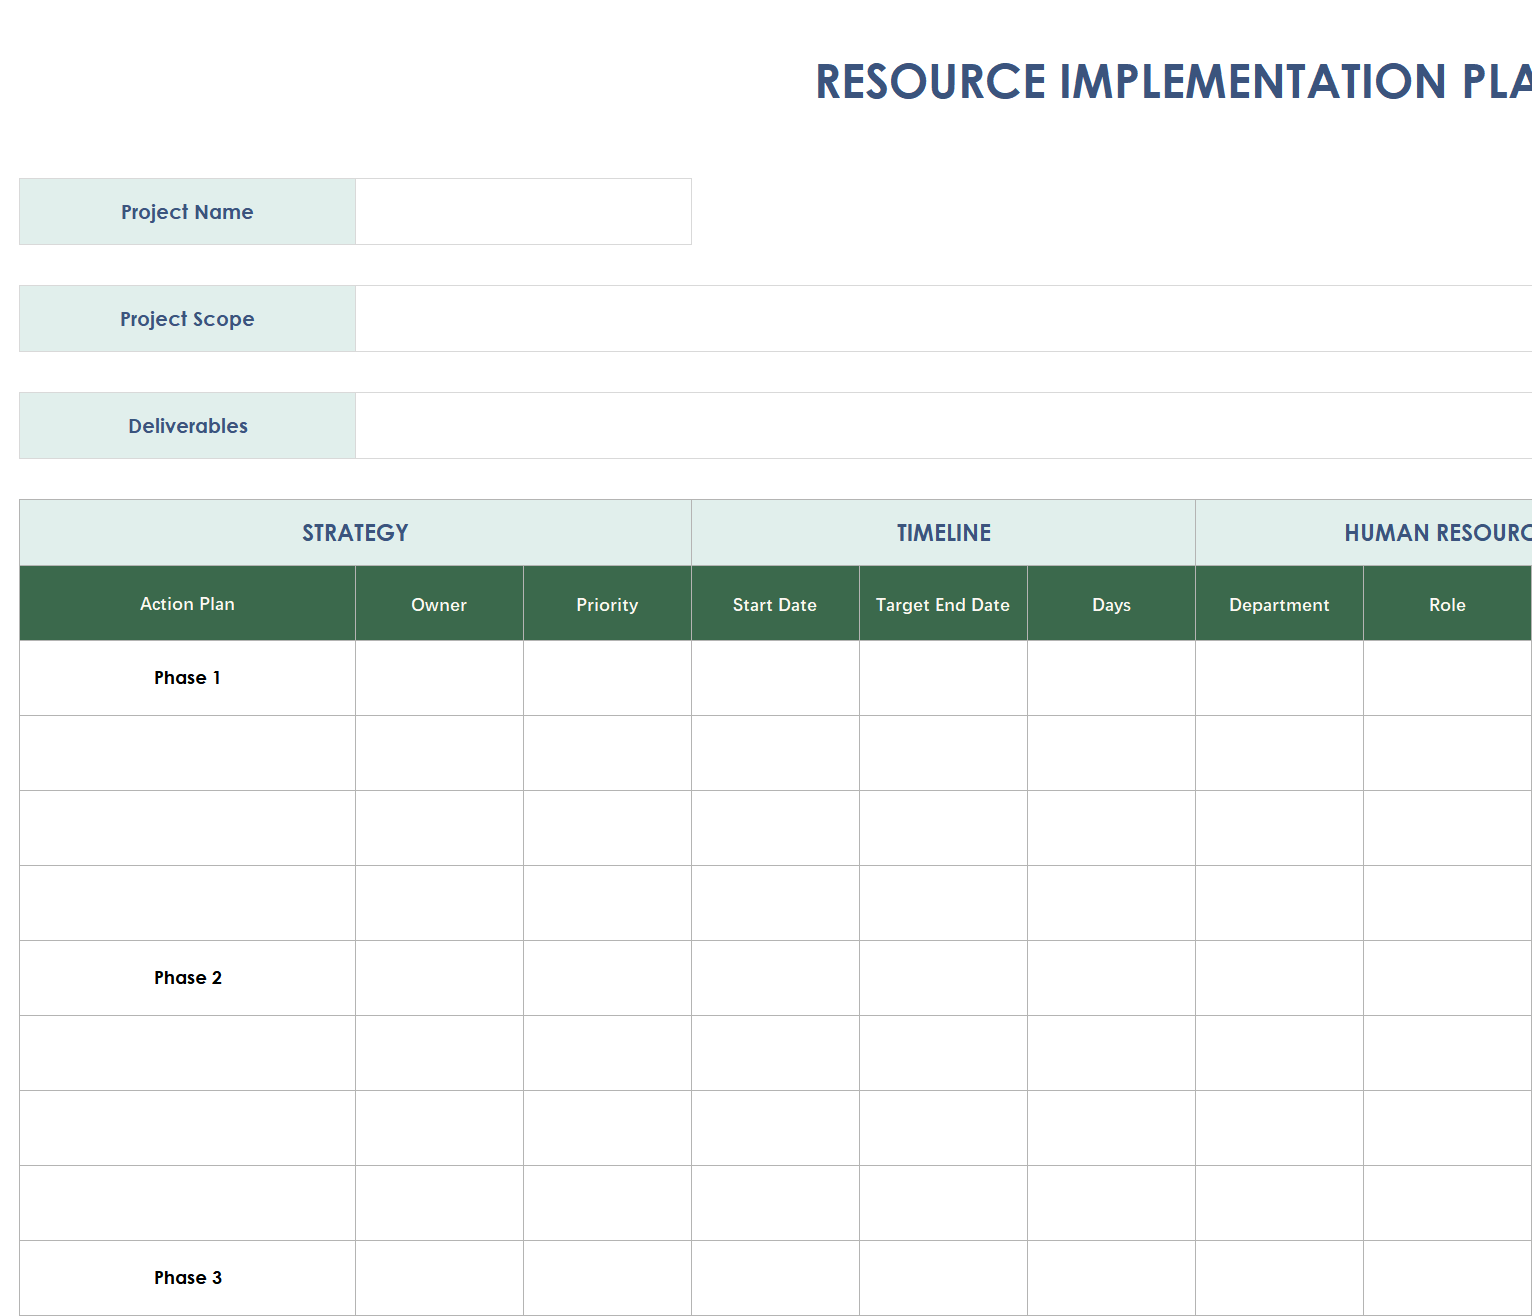Click the Role cell in Phase 2 row
Image resolution: width=1532 pixels, height=1316 pixels.
(x=1447, y=978)
